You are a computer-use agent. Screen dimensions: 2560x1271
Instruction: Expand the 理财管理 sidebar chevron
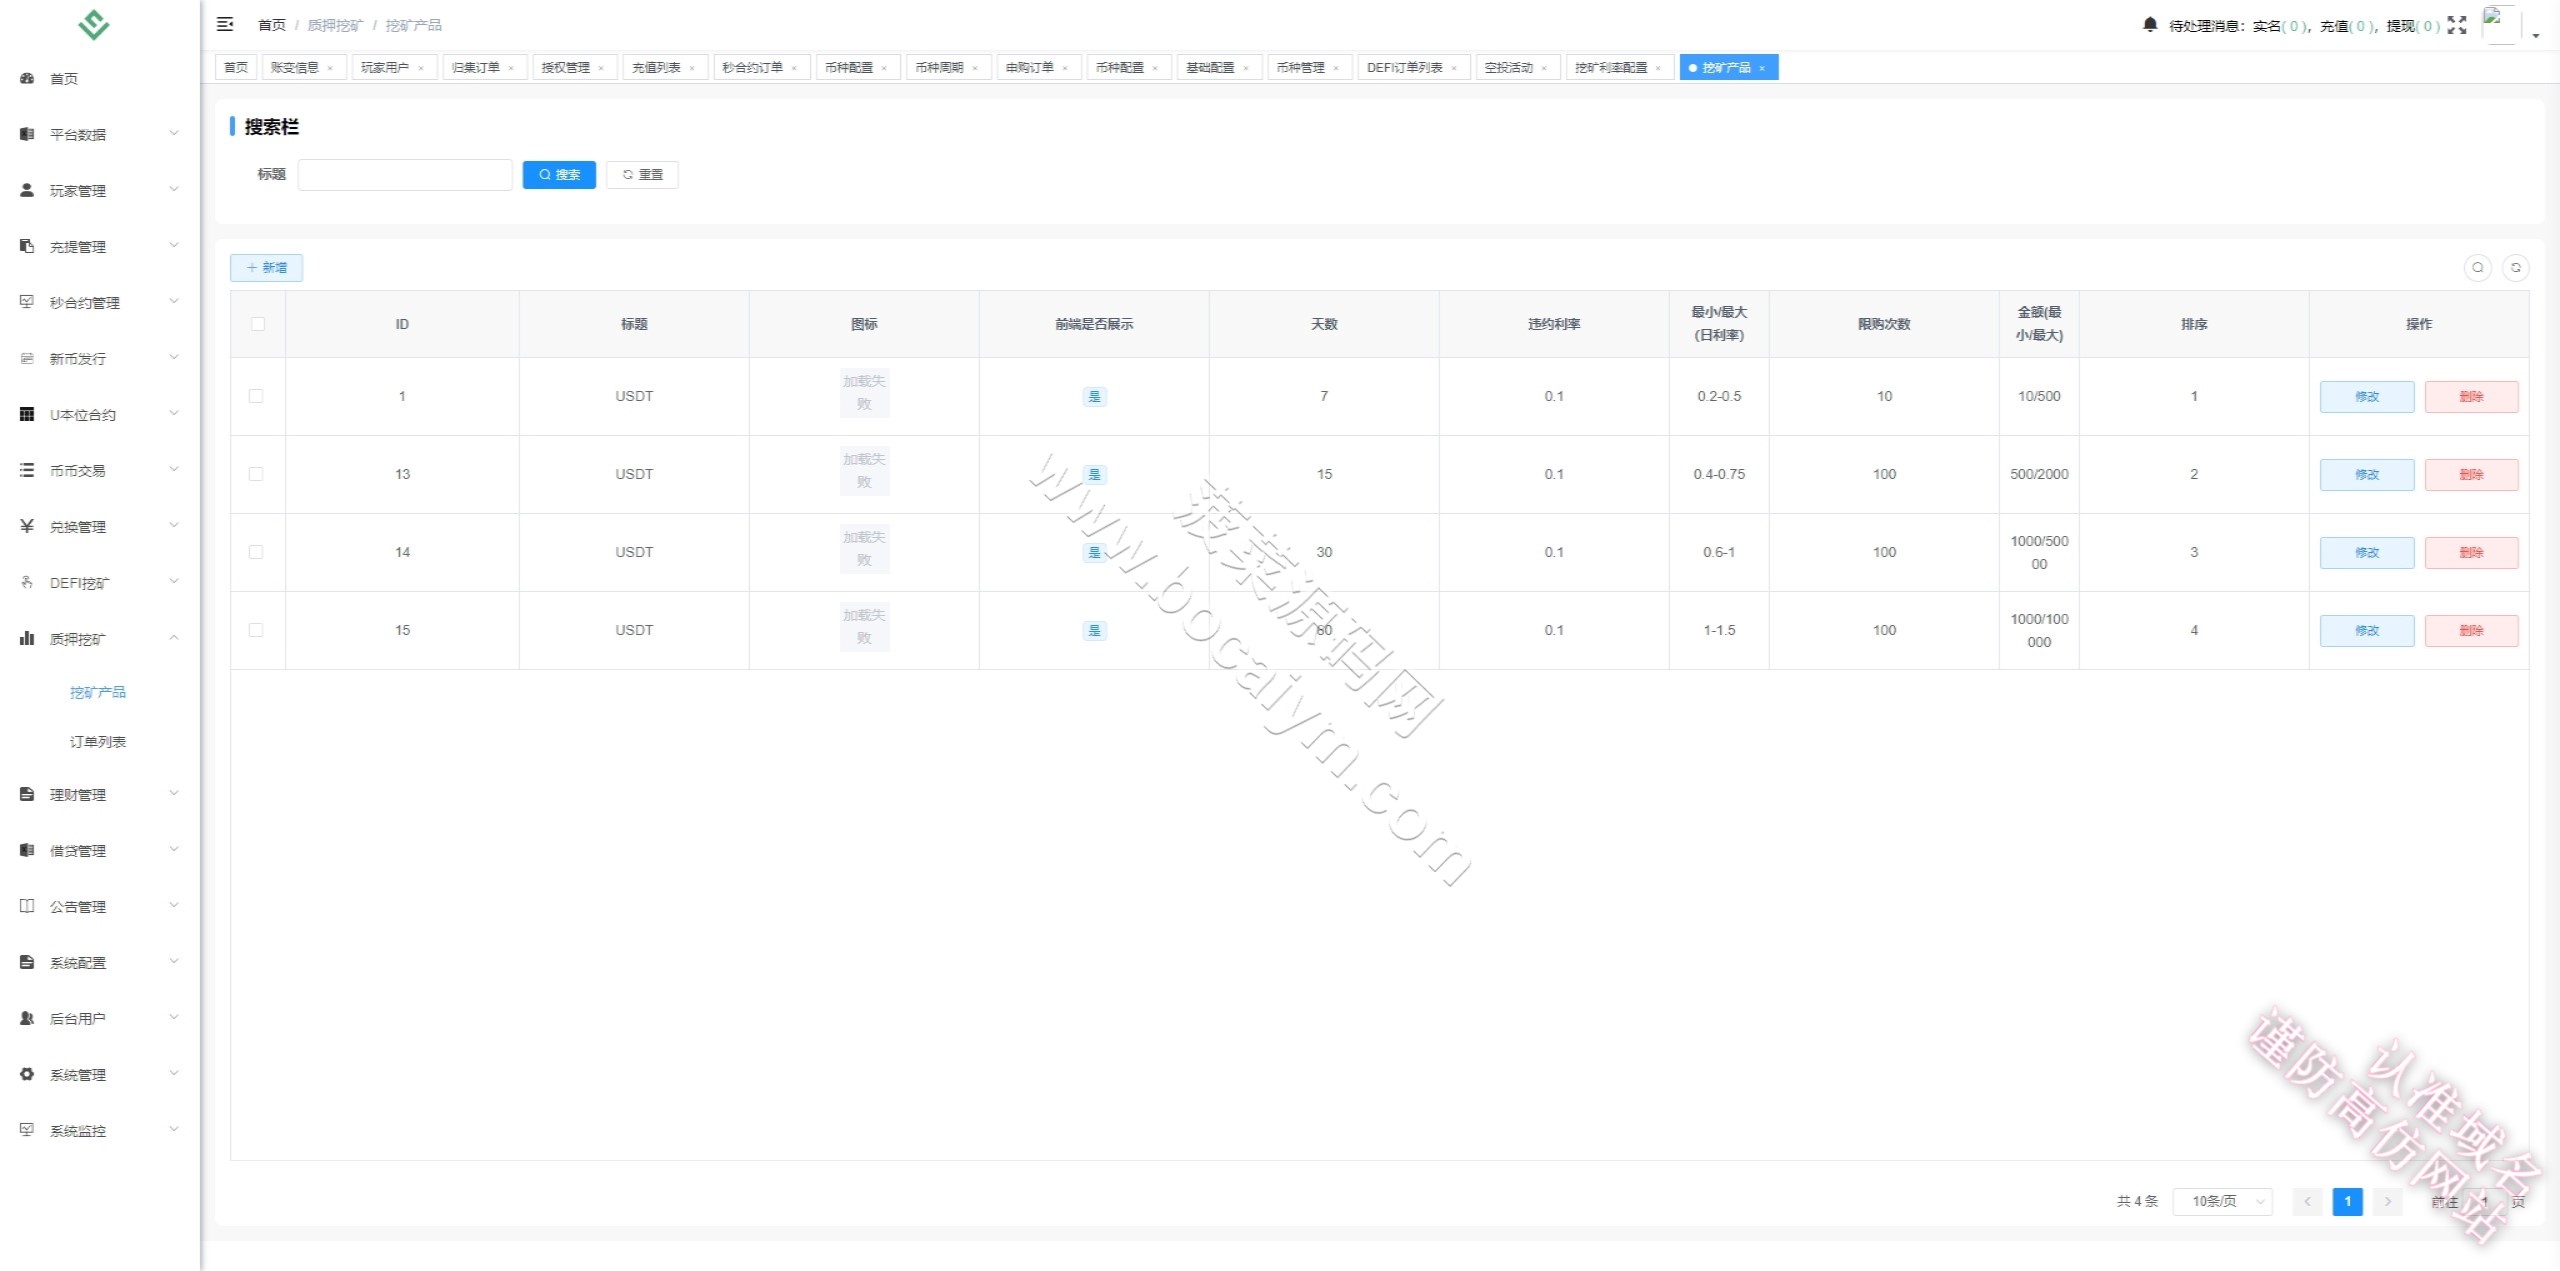click(174, 793)
